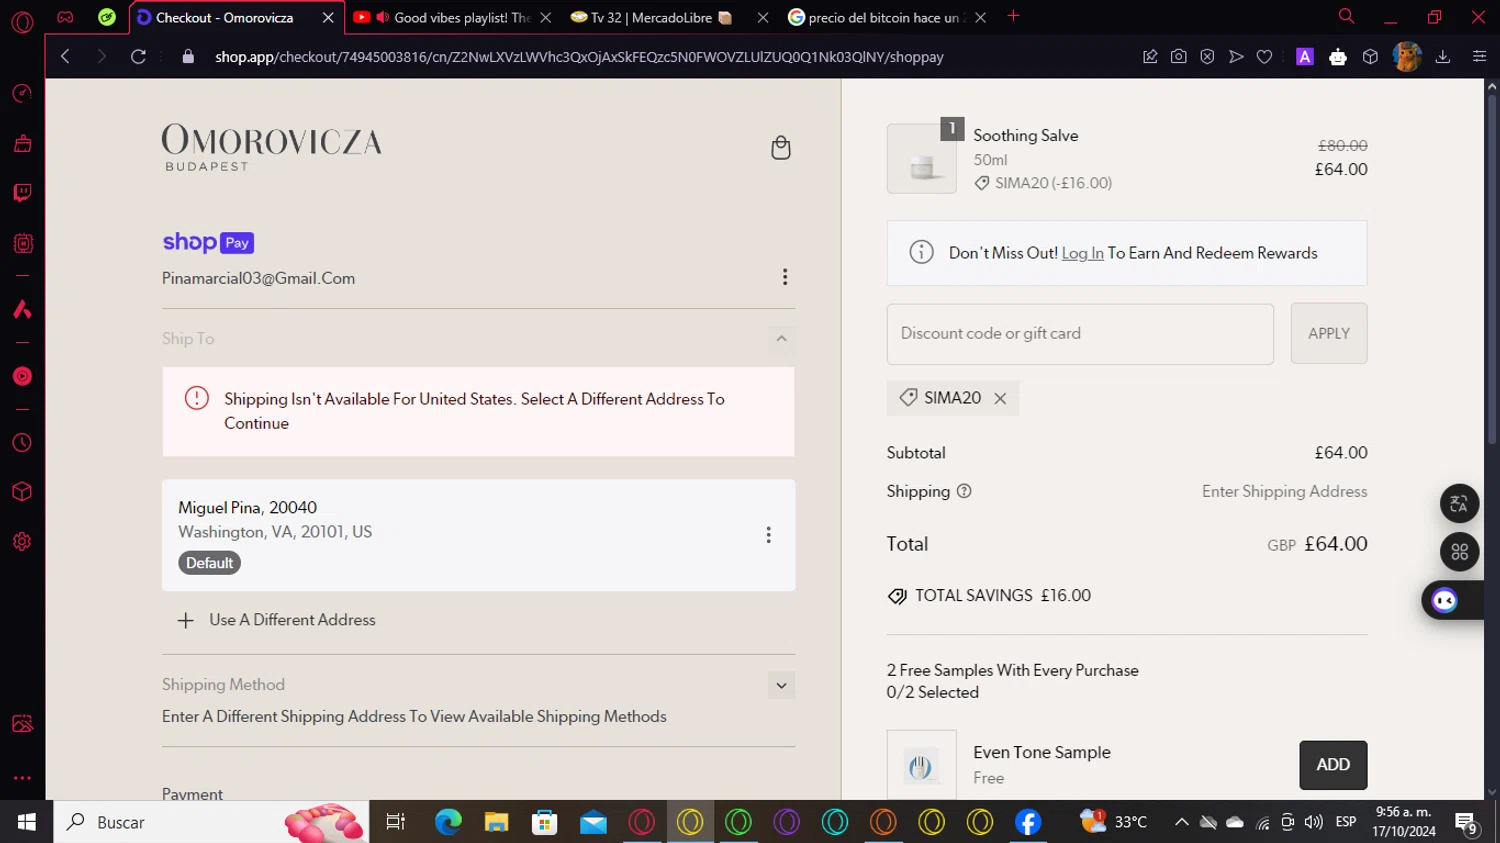Click the Log In rewards link
The height and width of the screenshot is (843, 1500).
click(1082, 253)
